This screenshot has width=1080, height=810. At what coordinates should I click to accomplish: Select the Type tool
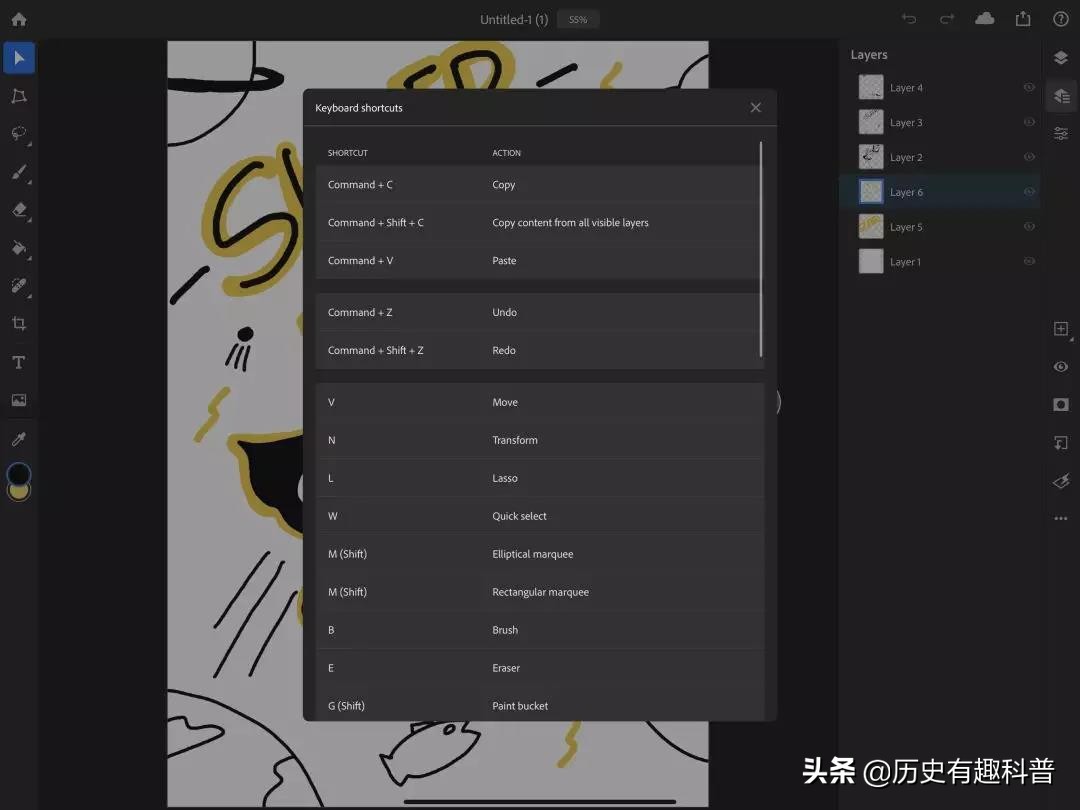(x=19, y=362)
